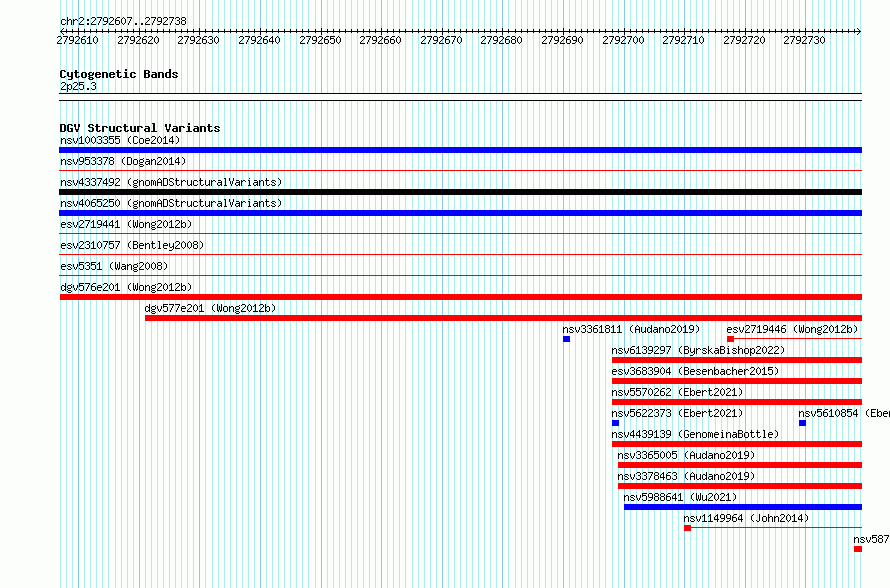Click the nsv1003355 (Coe2014) variant label

[120, 140]
